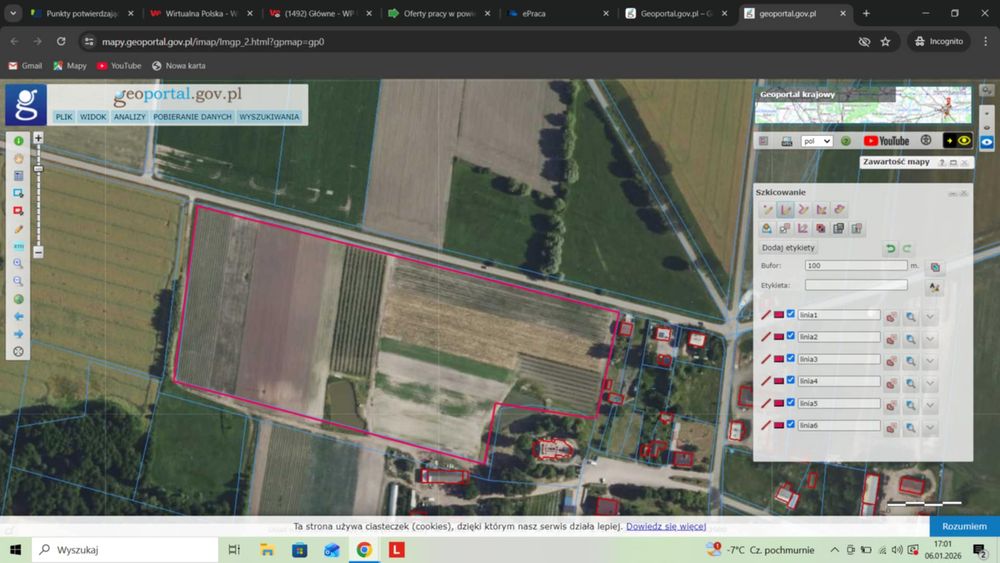Click the globe full extent icon
The width and height of the screenshot is (1000, 563).
[18, 299]
